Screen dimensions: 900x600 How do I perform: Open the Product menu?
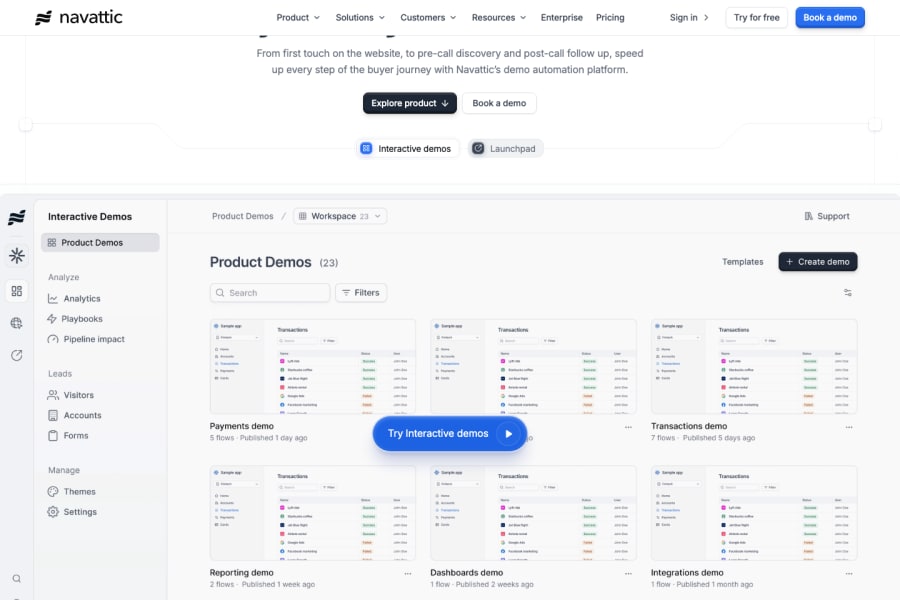click(298, 18)
